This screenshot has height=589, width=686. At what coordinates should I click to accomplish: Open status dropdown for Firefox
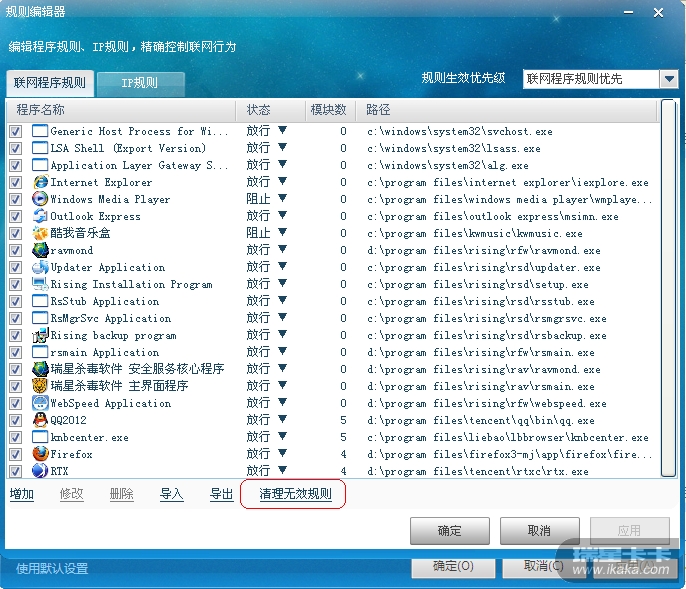(x=283, y=453)
